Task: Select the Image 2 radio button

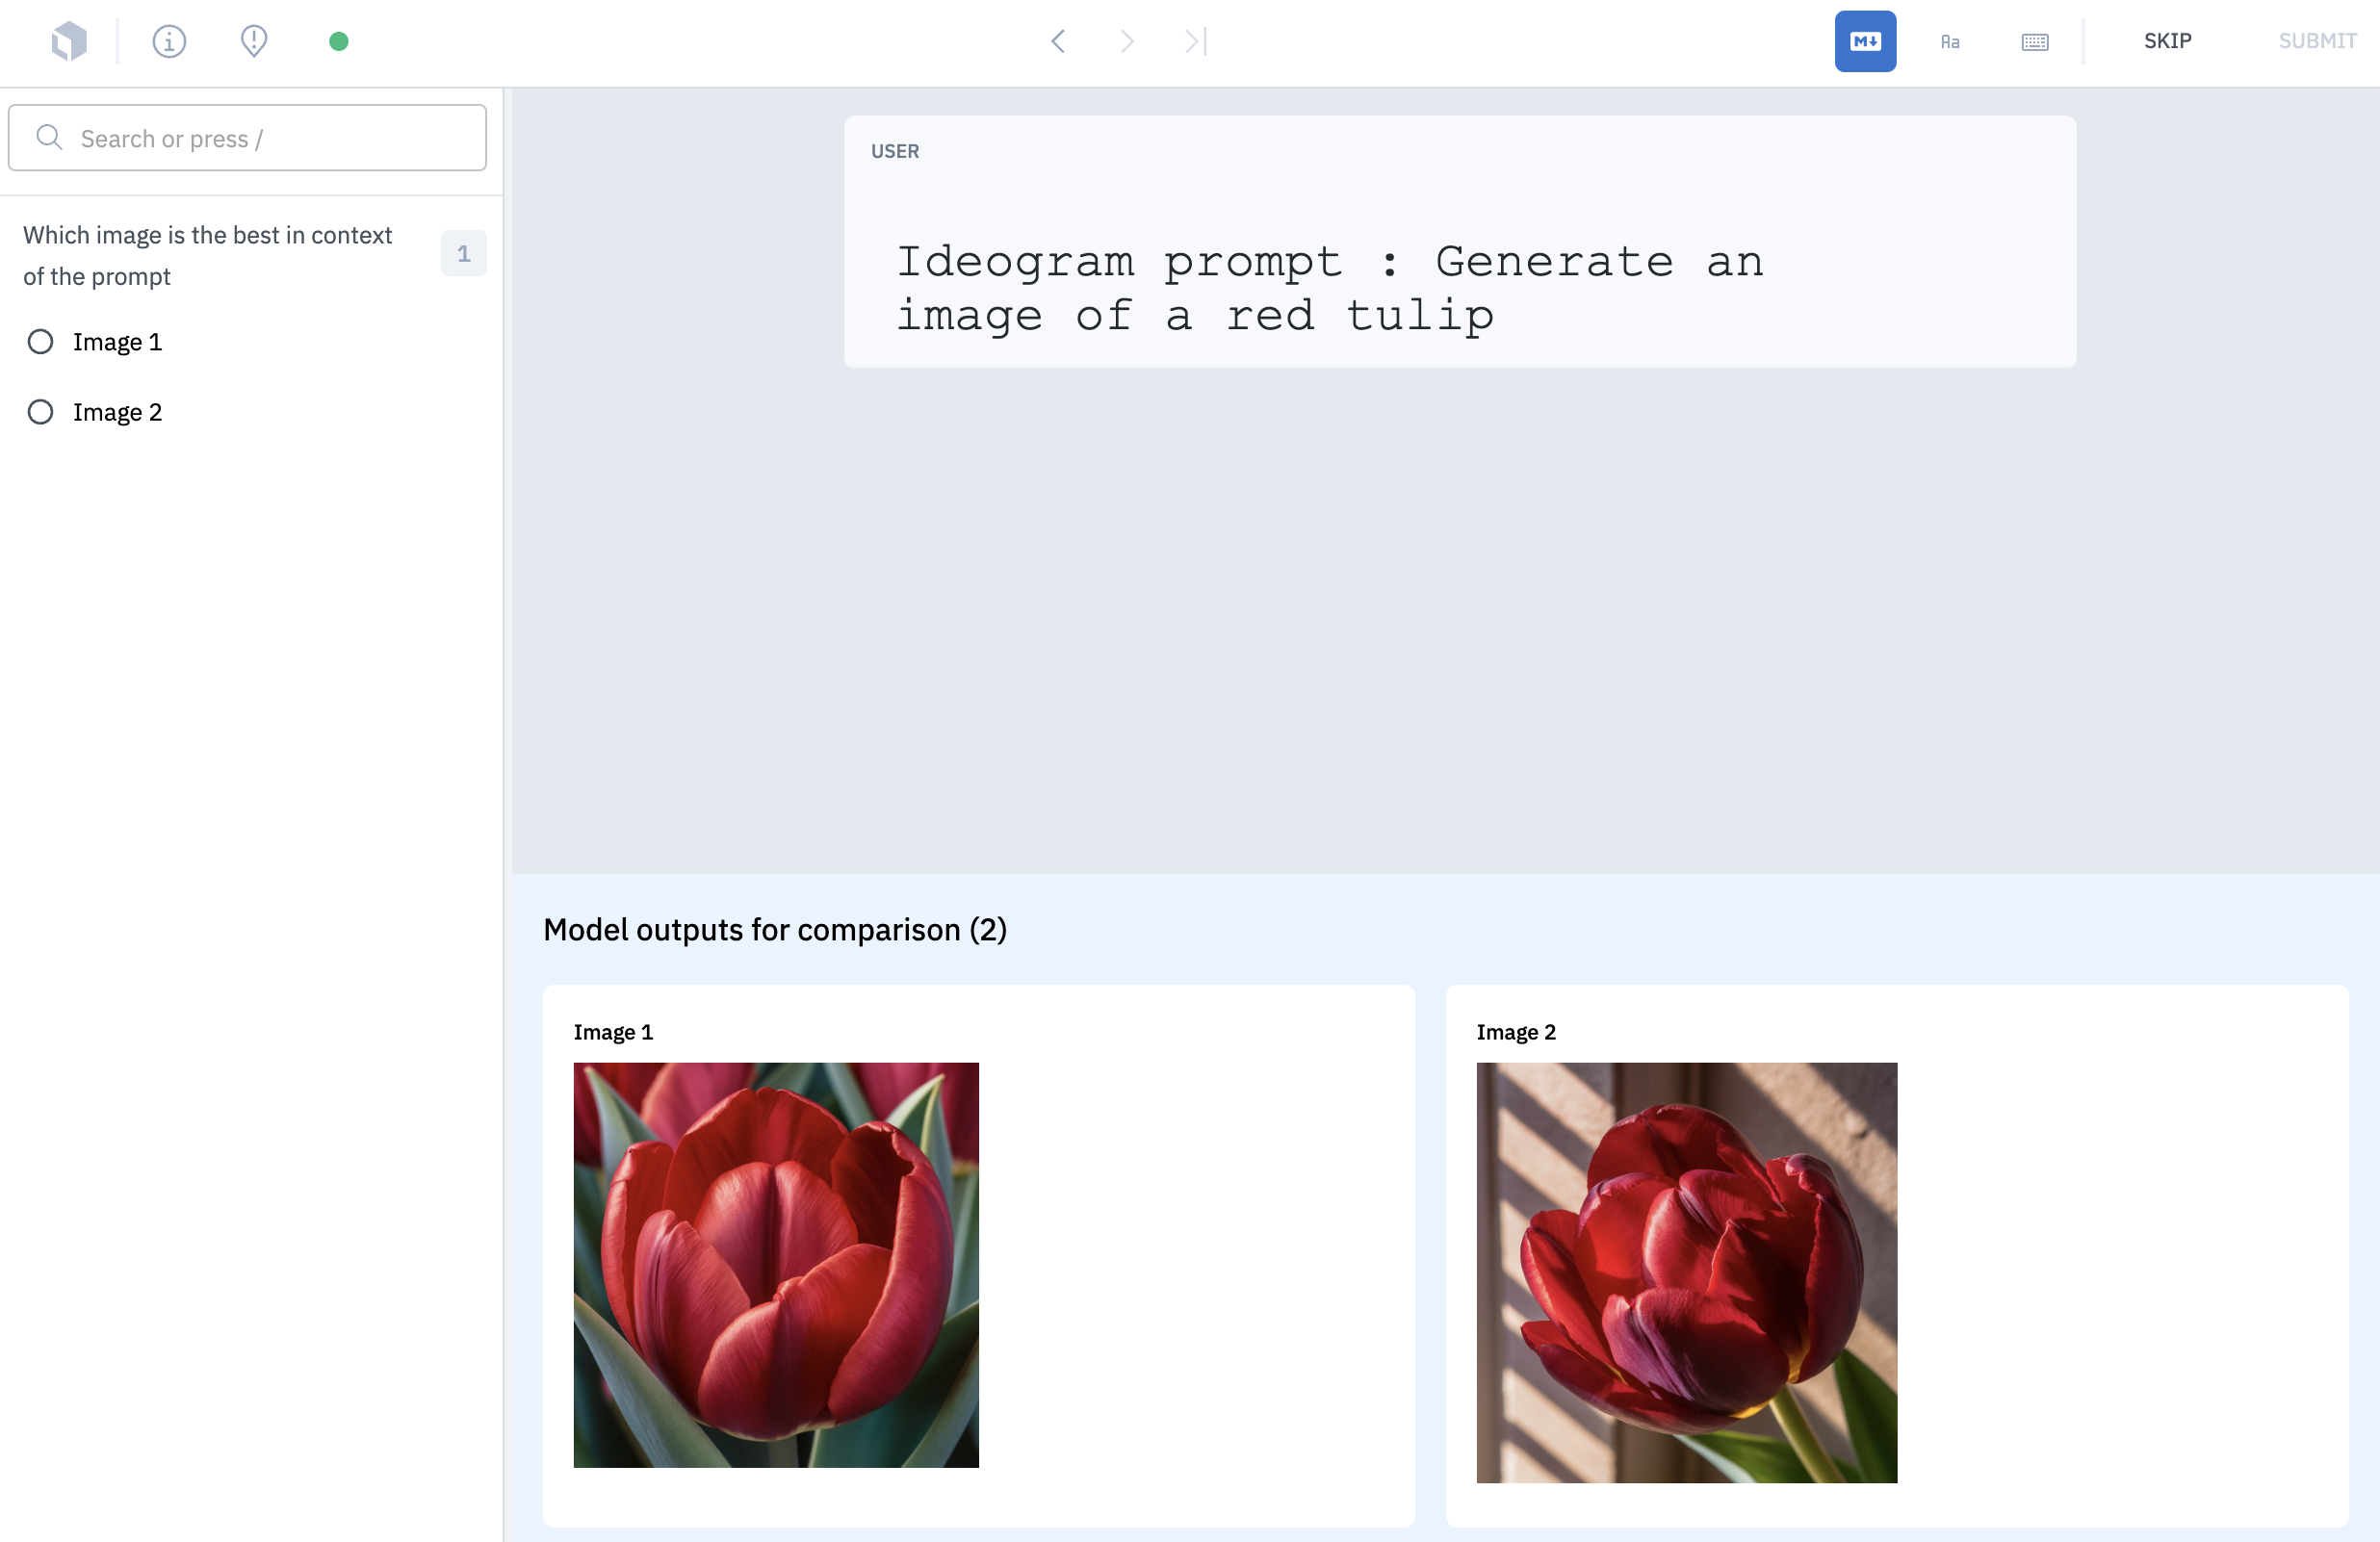Action: click(39, 411)
